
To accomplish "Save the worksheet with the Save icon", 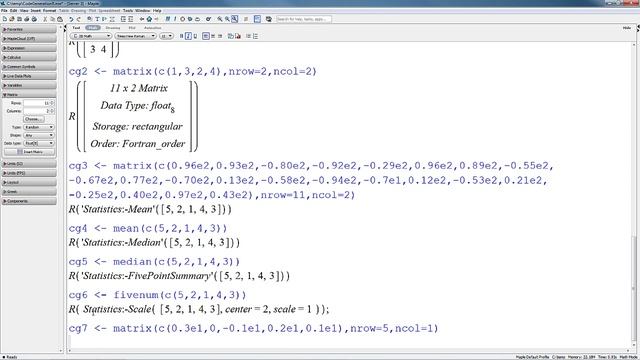I will tap(19, 19).
